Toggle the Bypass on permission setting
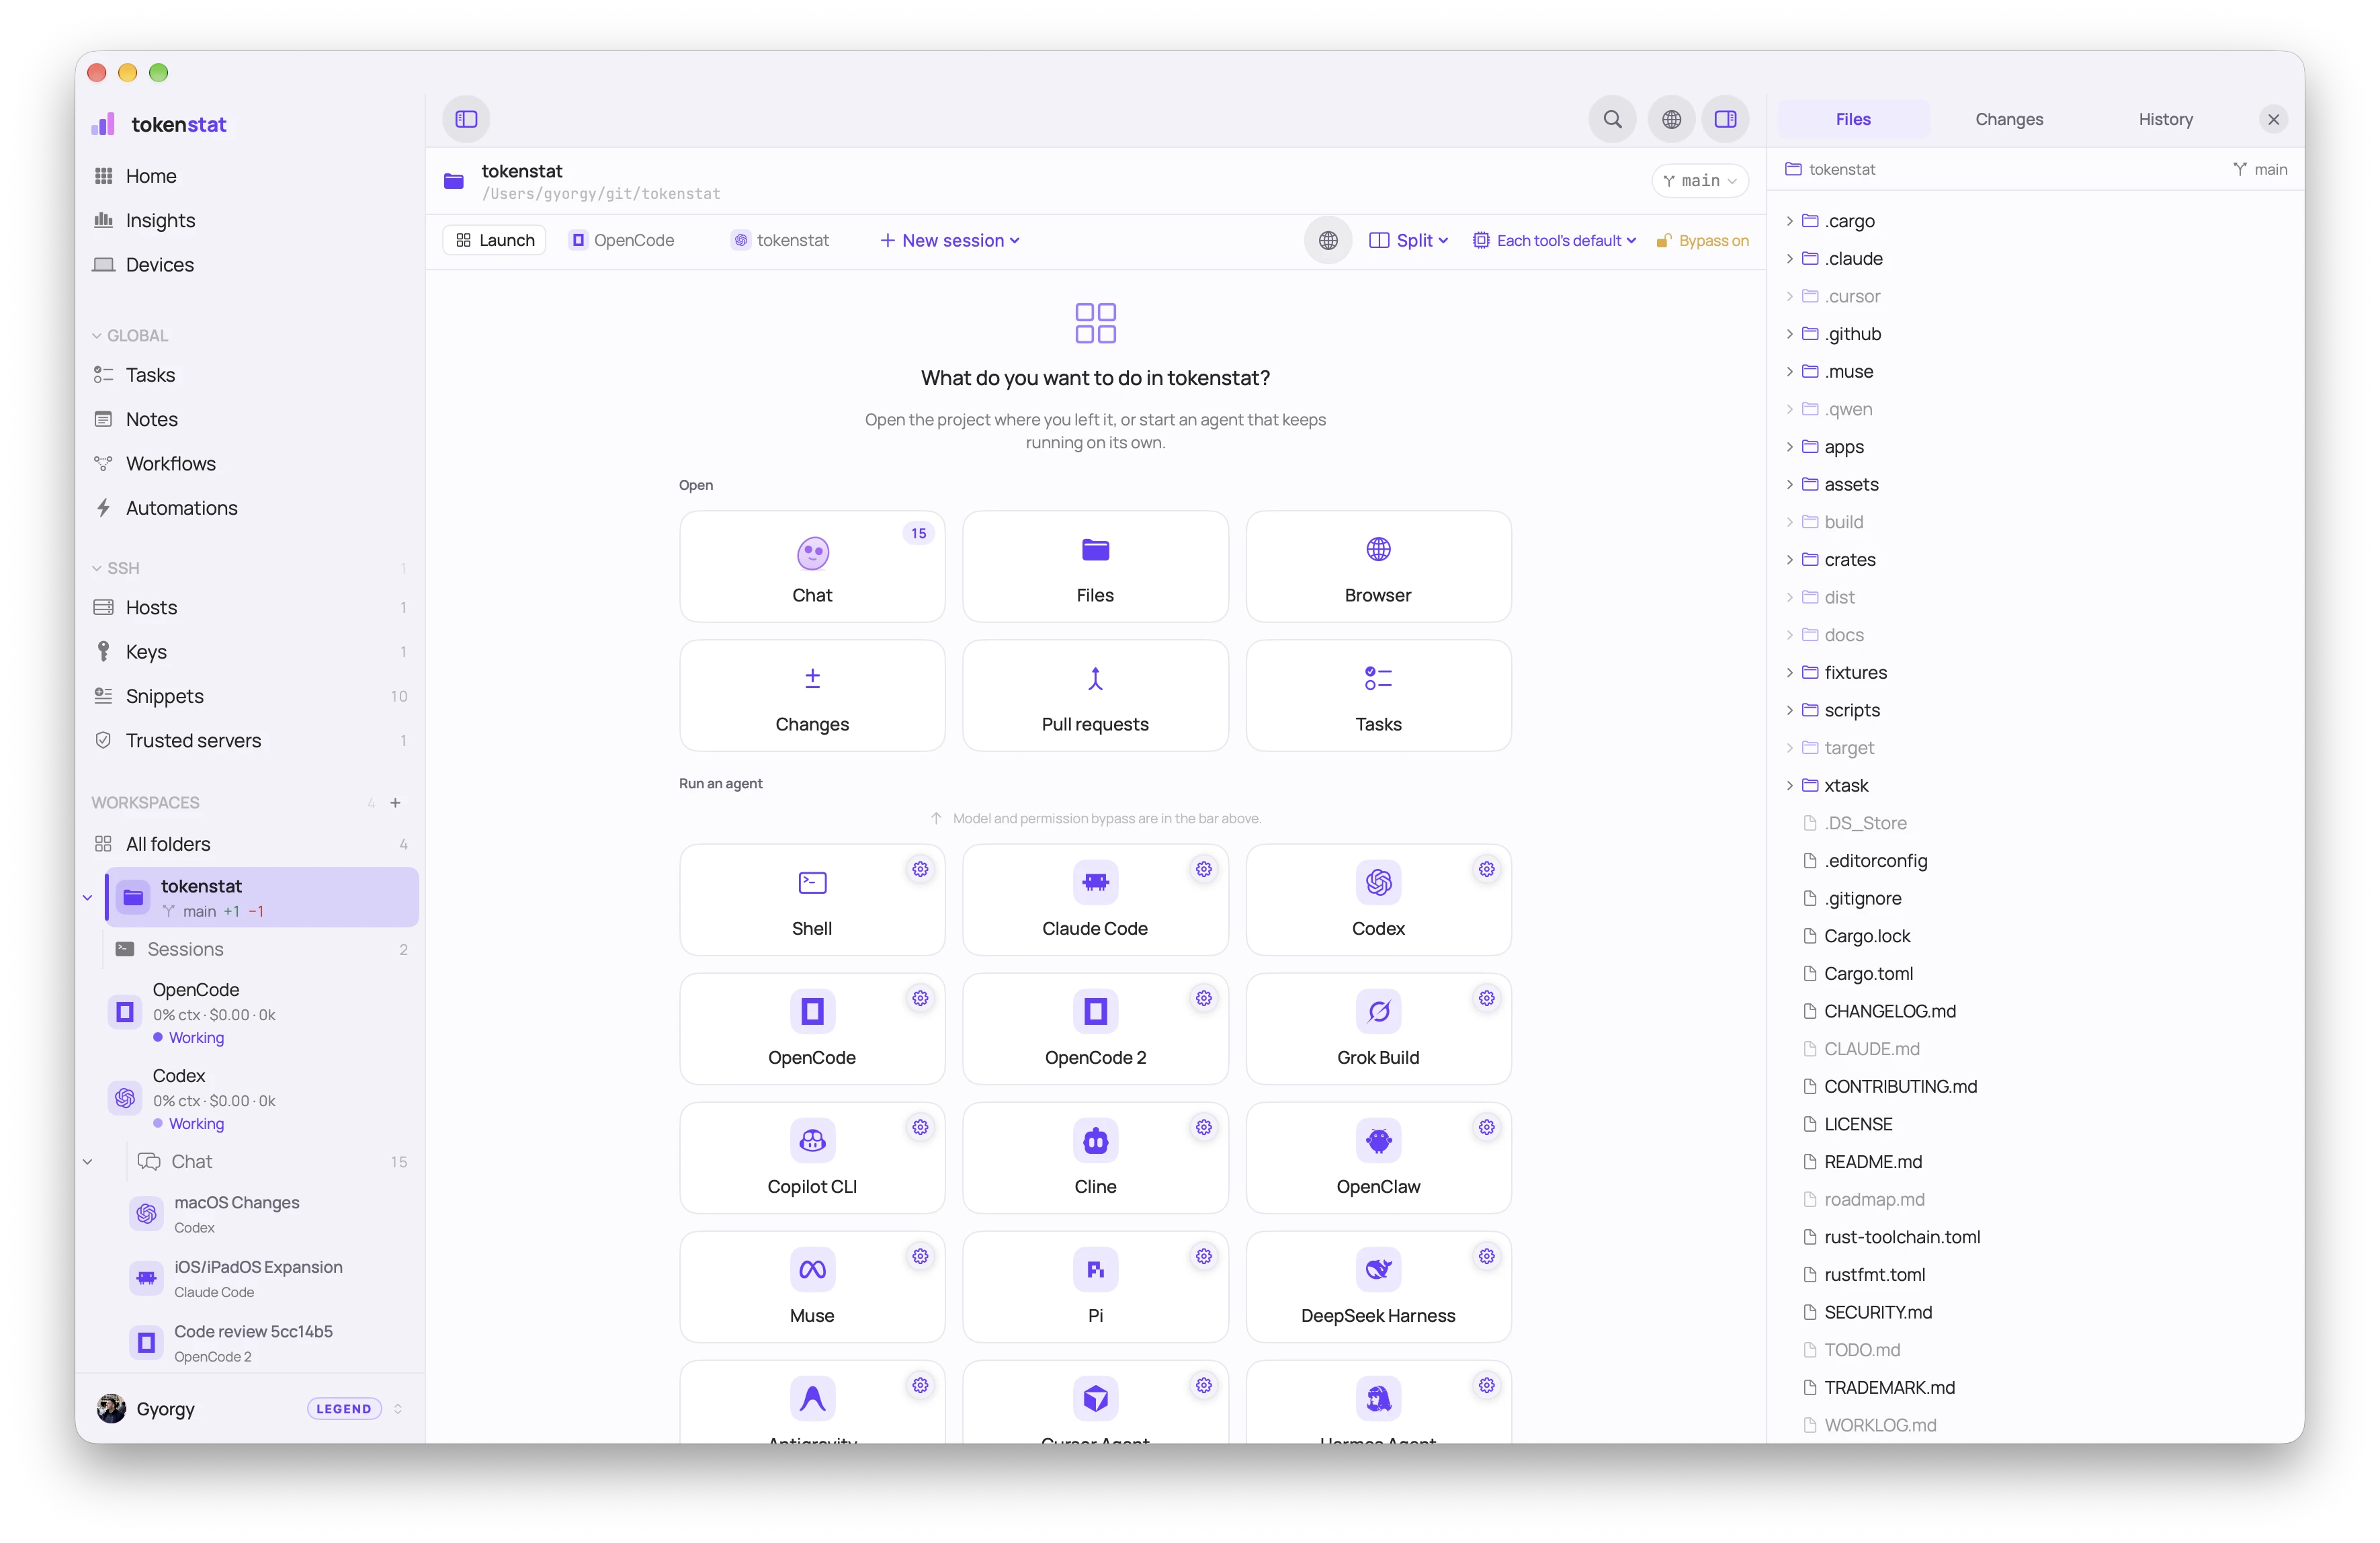The width and height of the screenshot is (2380, 1543). point(1702,240)
